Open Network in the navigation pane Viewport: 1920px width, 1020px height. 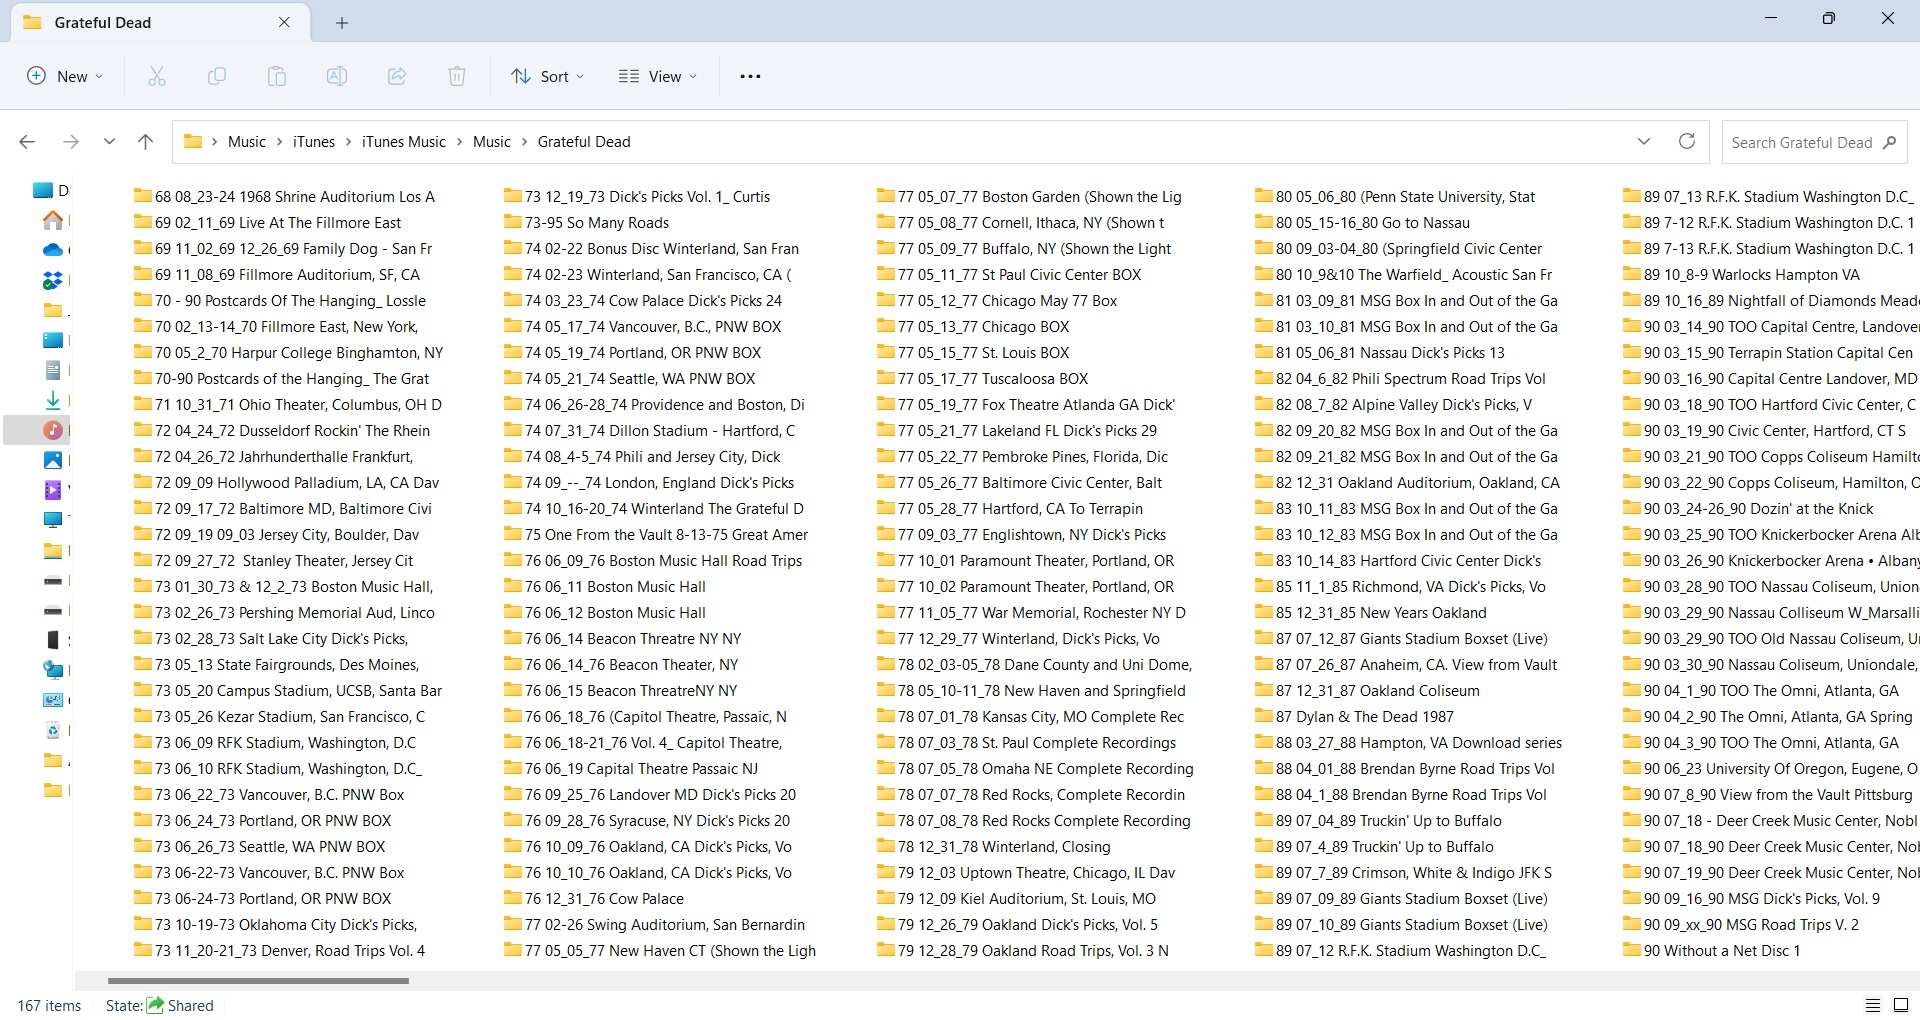pyautogui.click(x=53, y=670)
